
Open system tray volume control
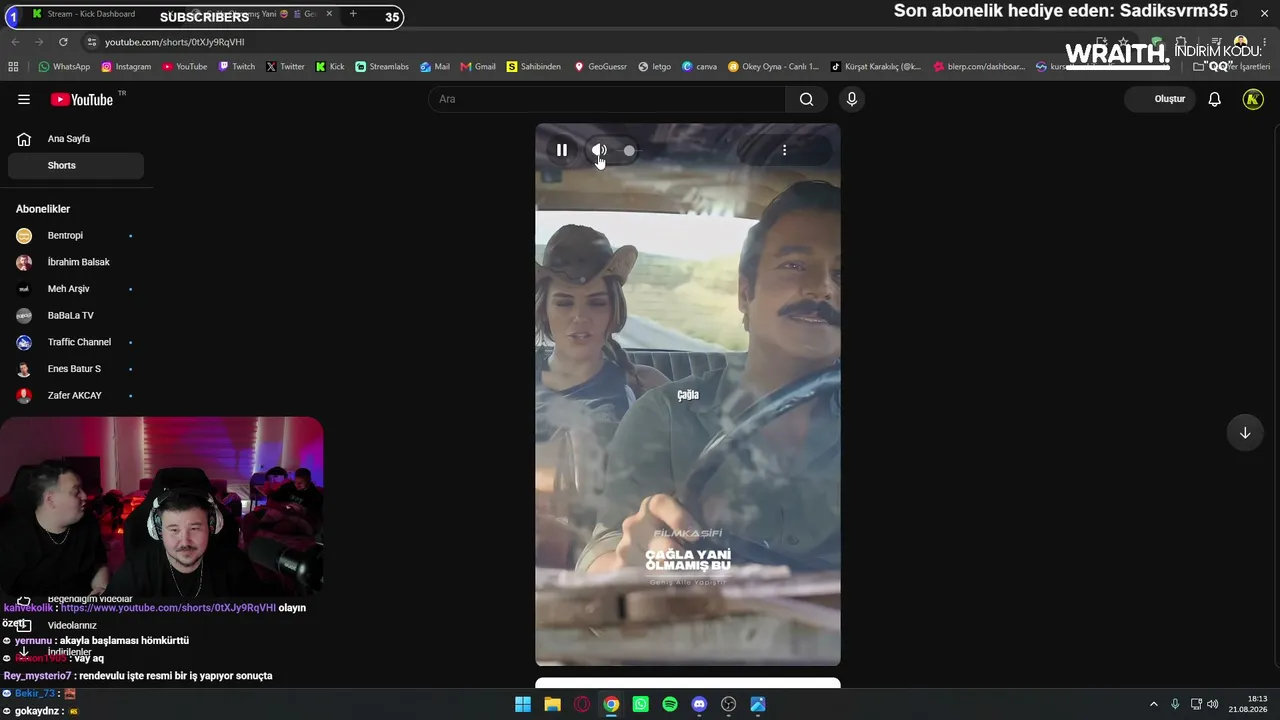1213,704
